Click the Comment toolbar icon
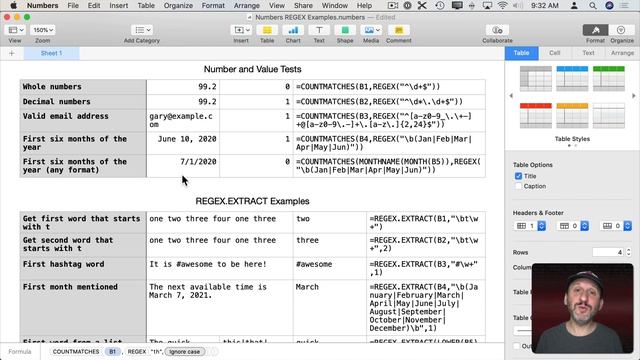The height and width of the screenshot is (360, 640). pyautogui.click(x=399, y=30)
